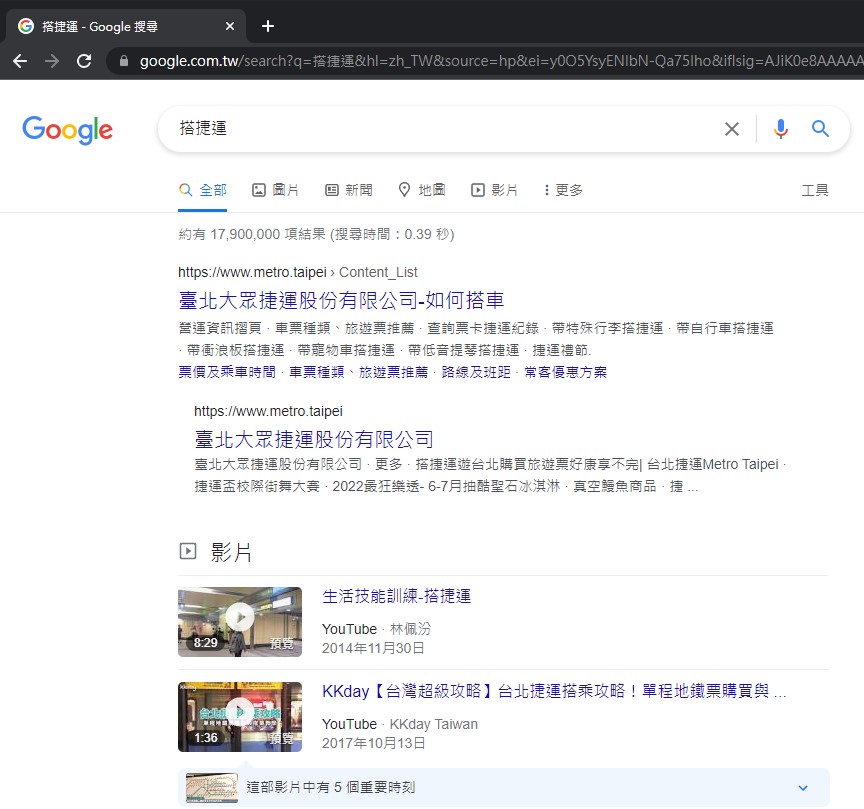Click the forward navigation arrow
Screen dimensions: 864x809
tap(52, 60)
